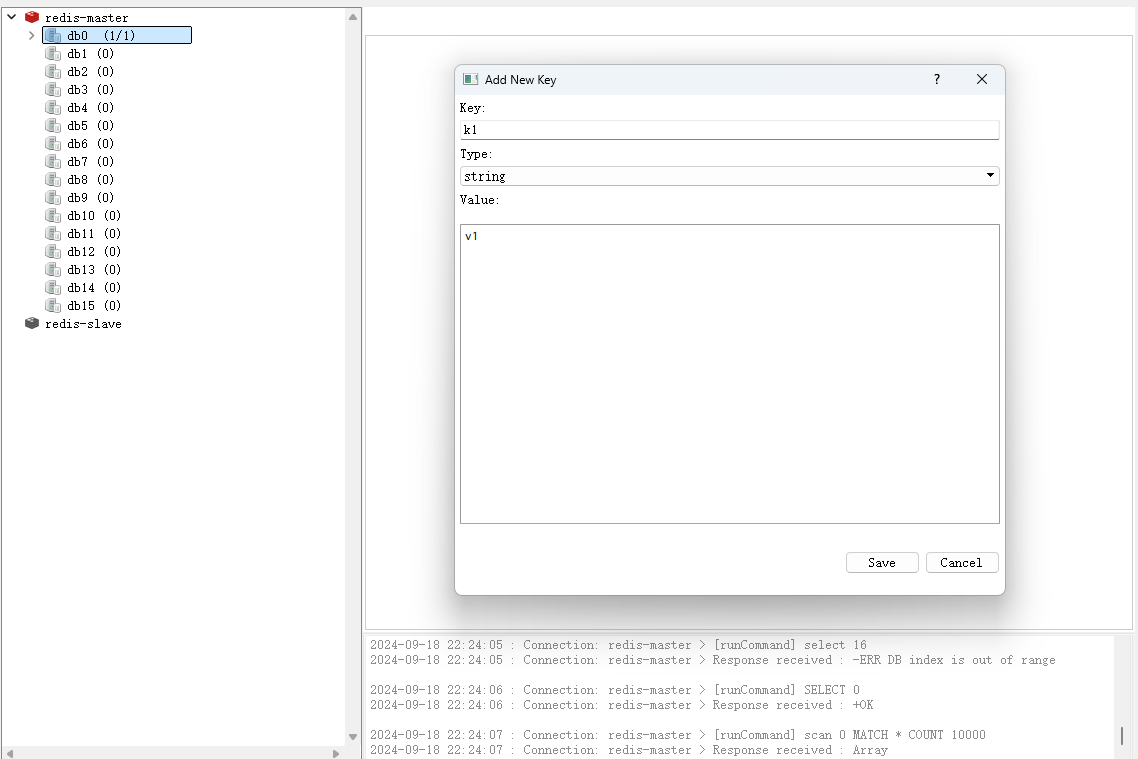The image size is (1138, 759).
Task: Click the db0 database icon
Action: coord(53,36)
